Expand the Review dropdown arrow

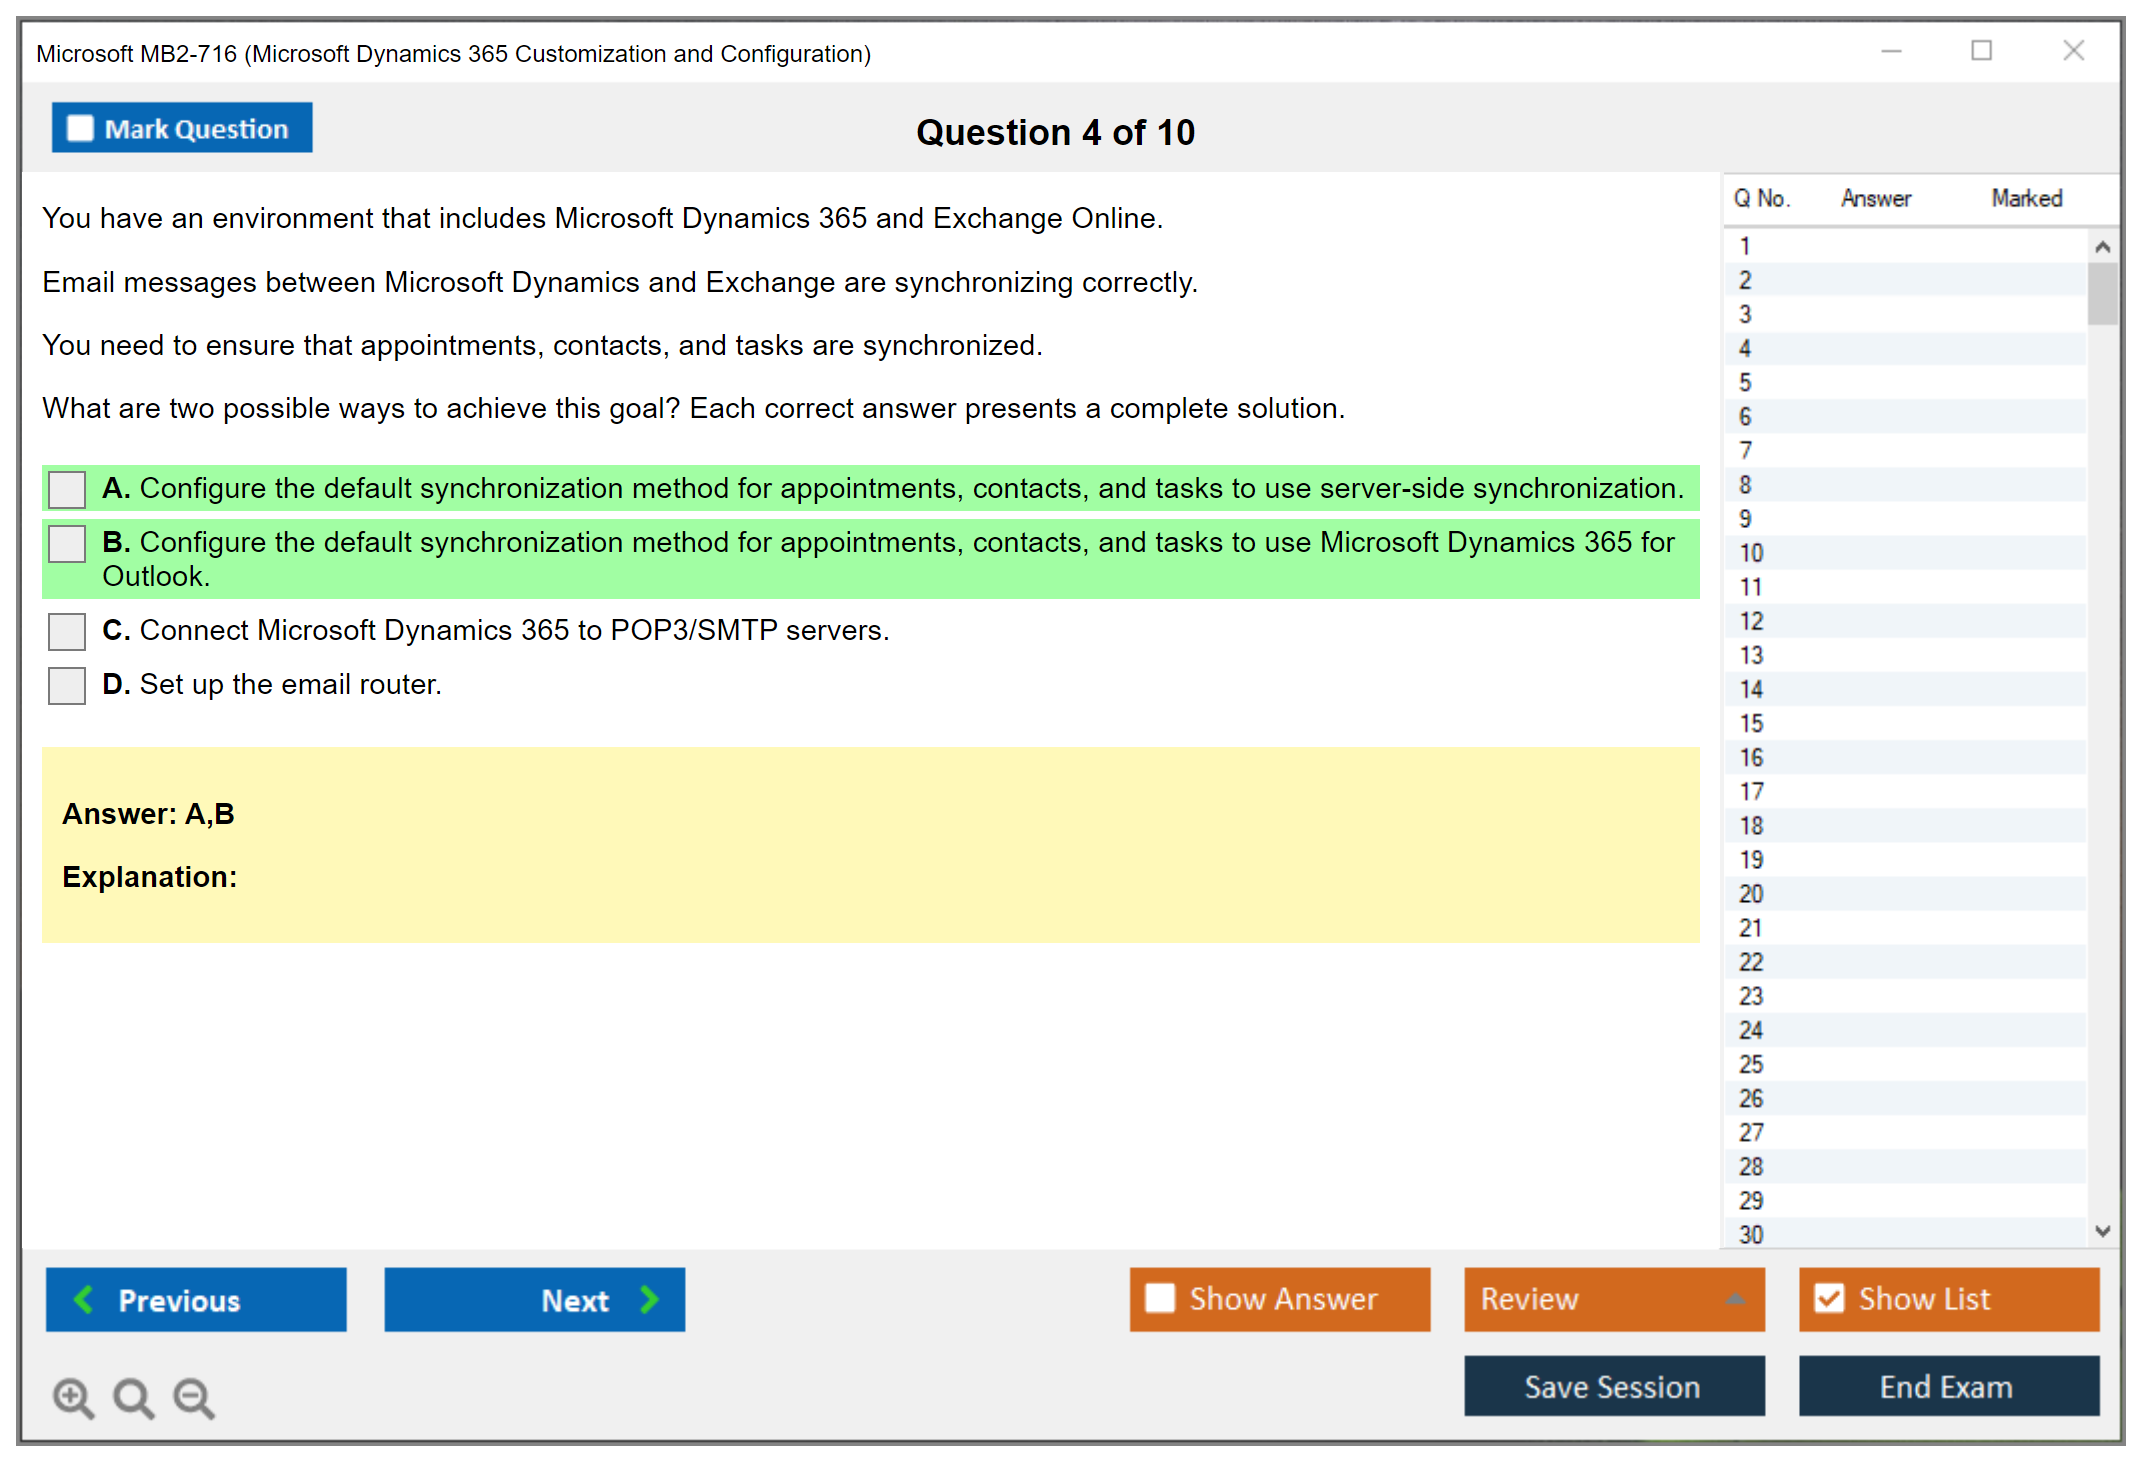(x=1736, y=1298)
